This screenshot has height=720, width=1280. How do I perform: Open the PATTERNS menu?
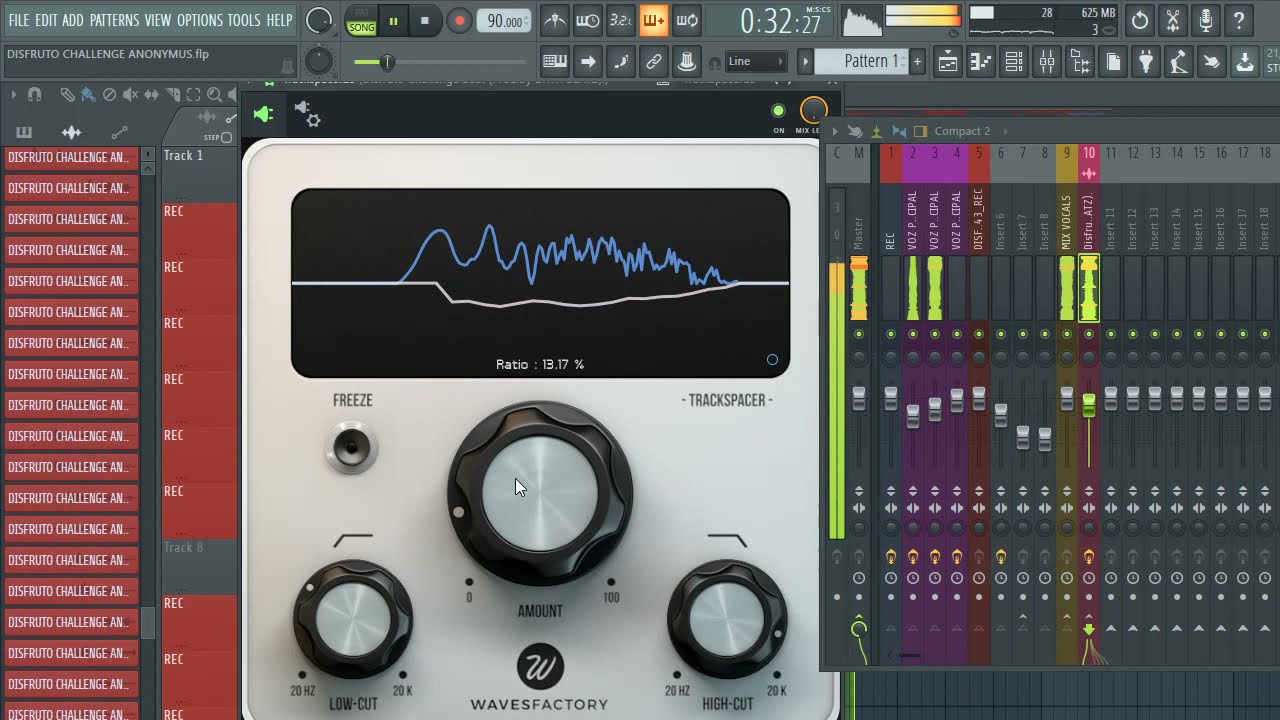114,20
